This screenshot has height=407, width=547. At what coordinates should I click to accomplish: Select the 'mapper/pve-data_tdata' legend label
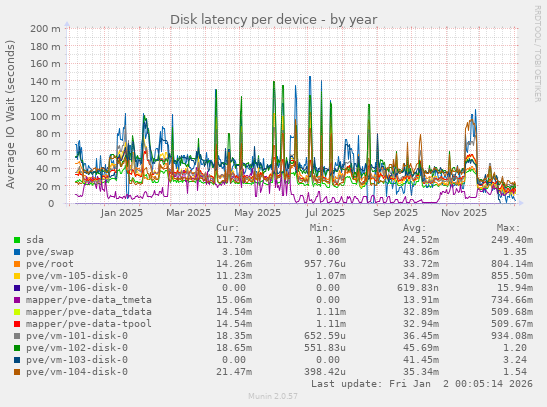pos(89,312)
